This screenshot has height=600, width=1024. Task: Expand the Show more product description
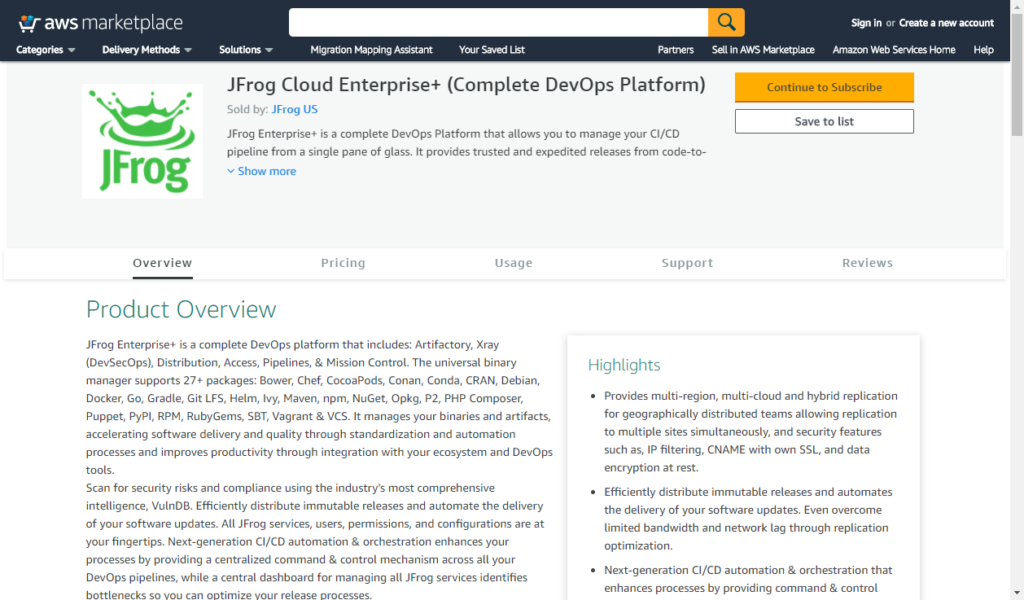tap(261, 171)
